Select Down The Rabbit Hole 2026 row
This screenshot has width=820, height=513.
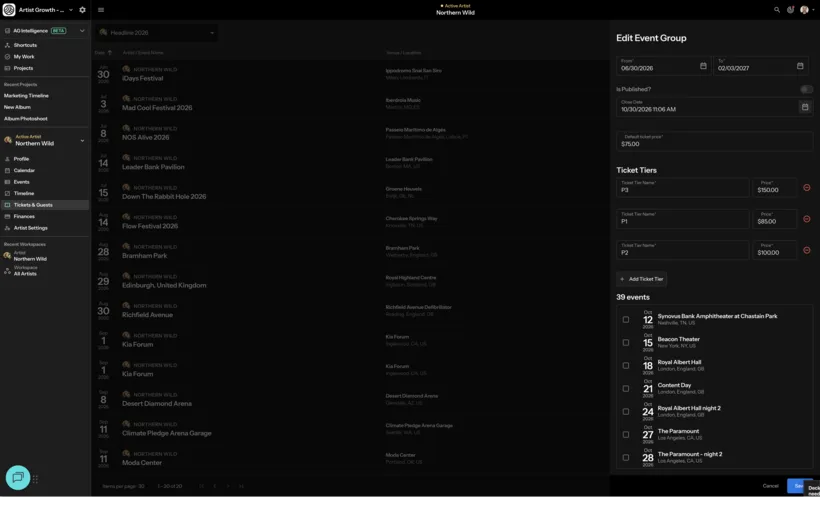(349, 192)
